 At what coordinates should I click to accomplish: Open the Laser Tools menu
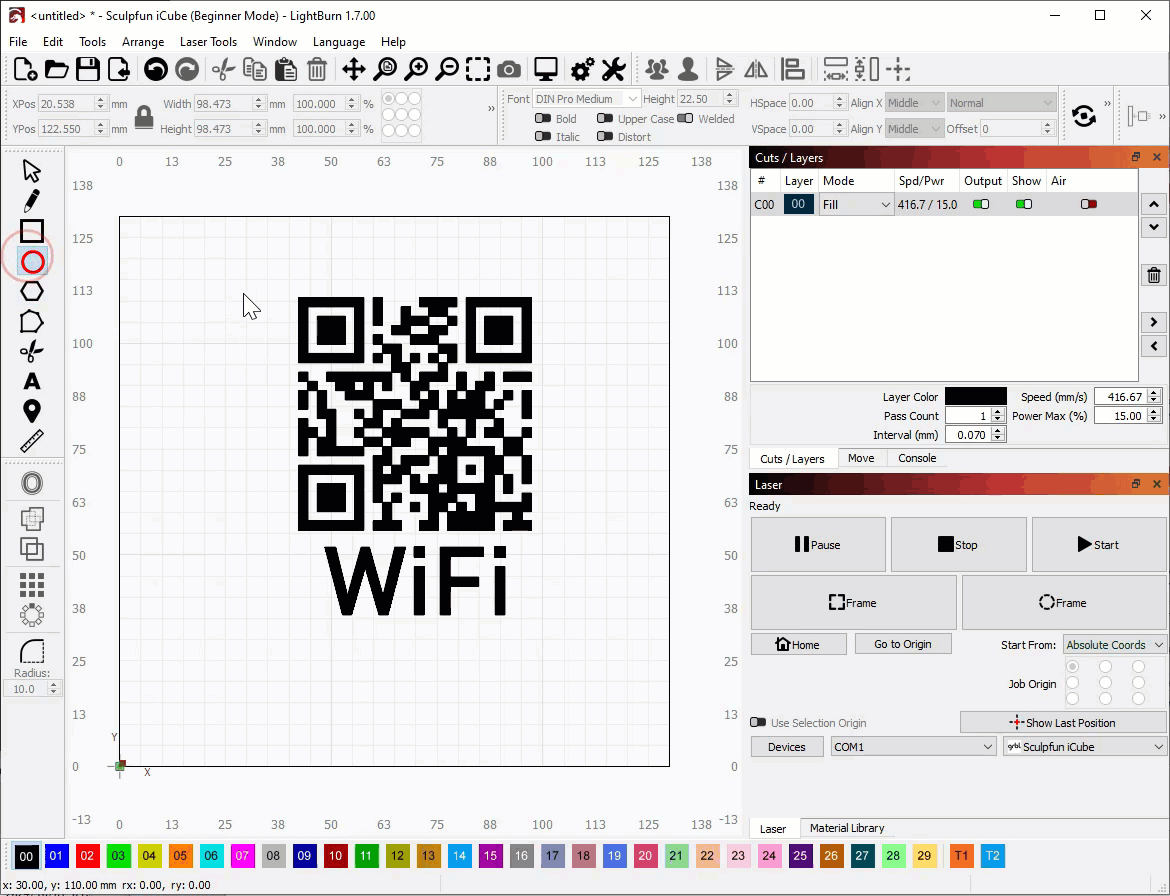208,42
